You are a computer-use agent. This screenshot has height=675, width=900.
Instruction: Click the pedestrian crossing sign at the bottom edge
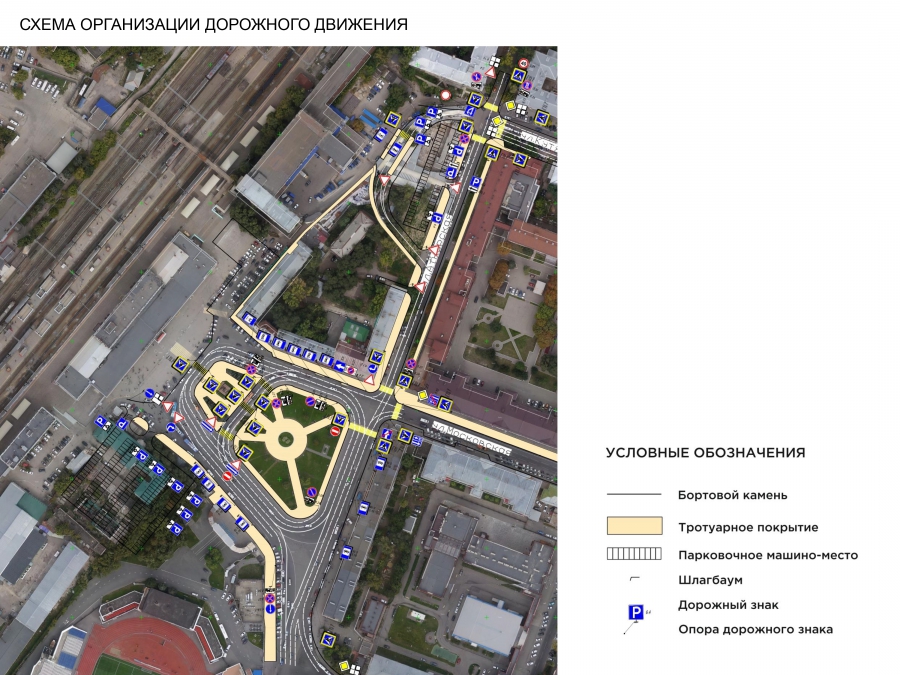pyautogui.click(x=327, y=640)
